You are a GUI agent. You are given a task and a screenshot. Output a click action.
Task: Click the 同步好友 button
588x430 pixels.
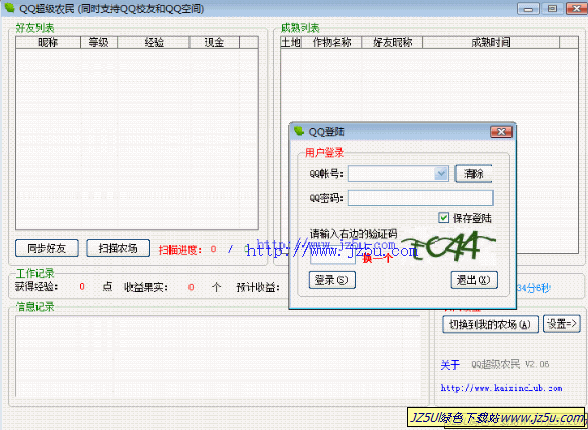click(47, 248)
